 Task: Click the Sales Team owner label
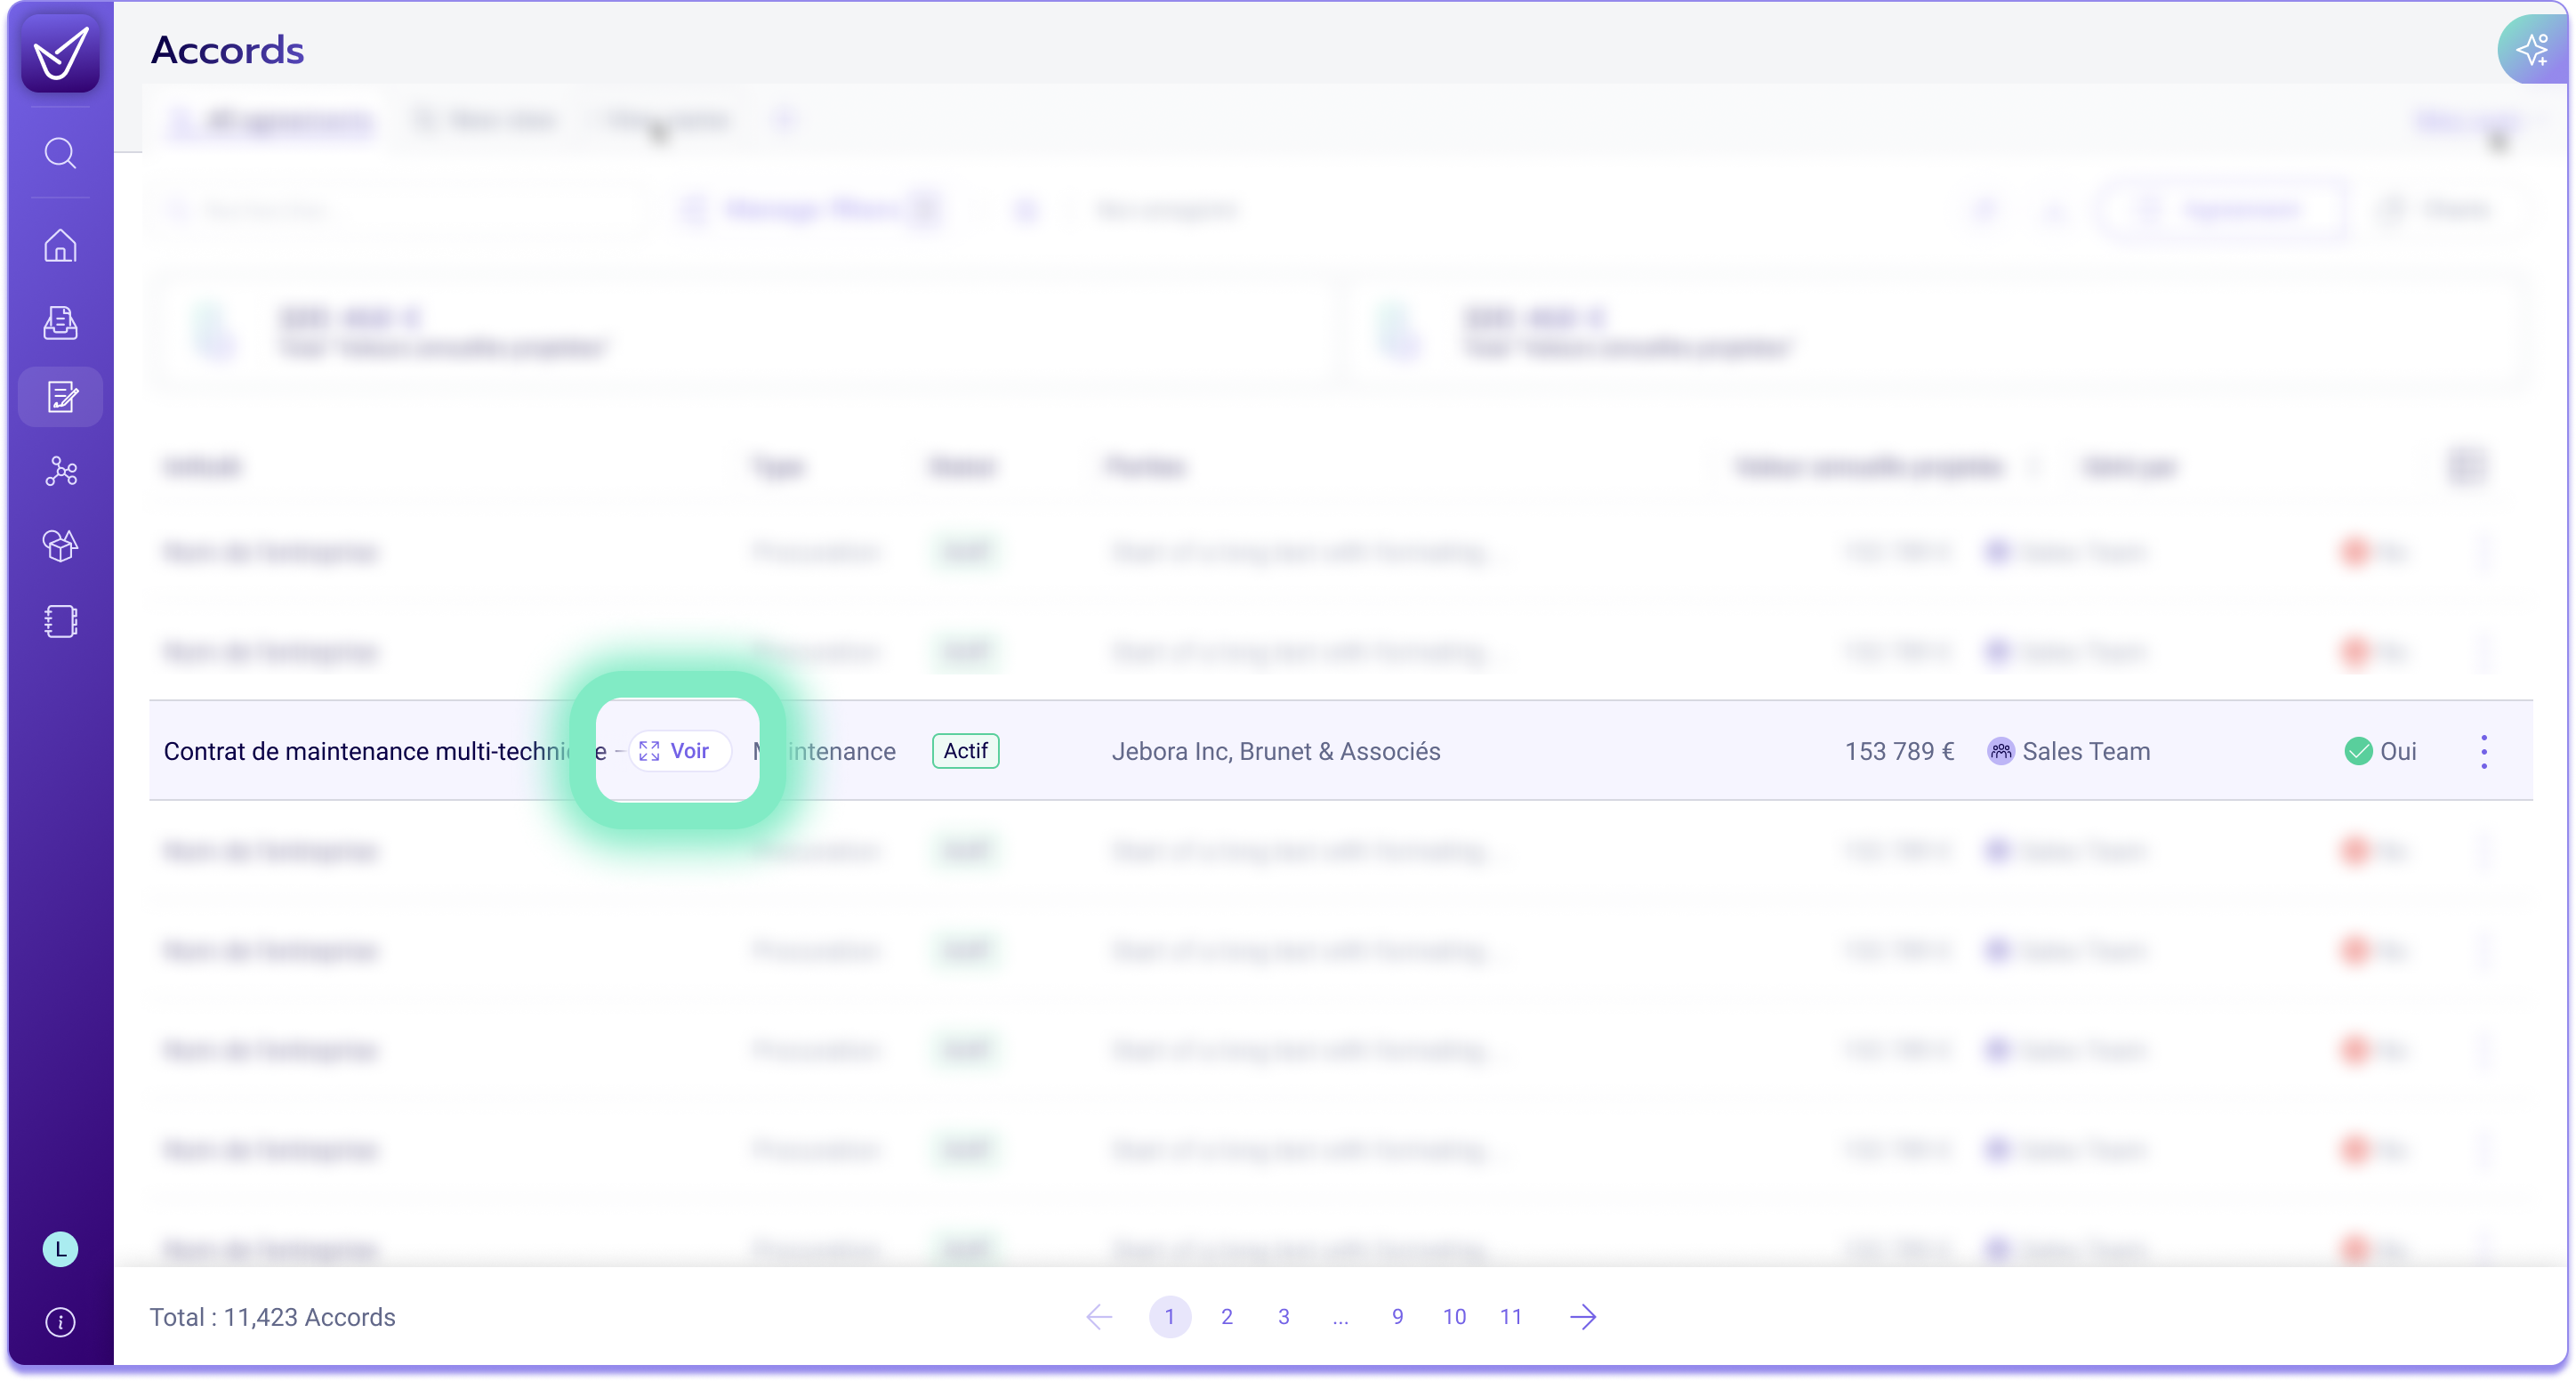(2085, 751)
